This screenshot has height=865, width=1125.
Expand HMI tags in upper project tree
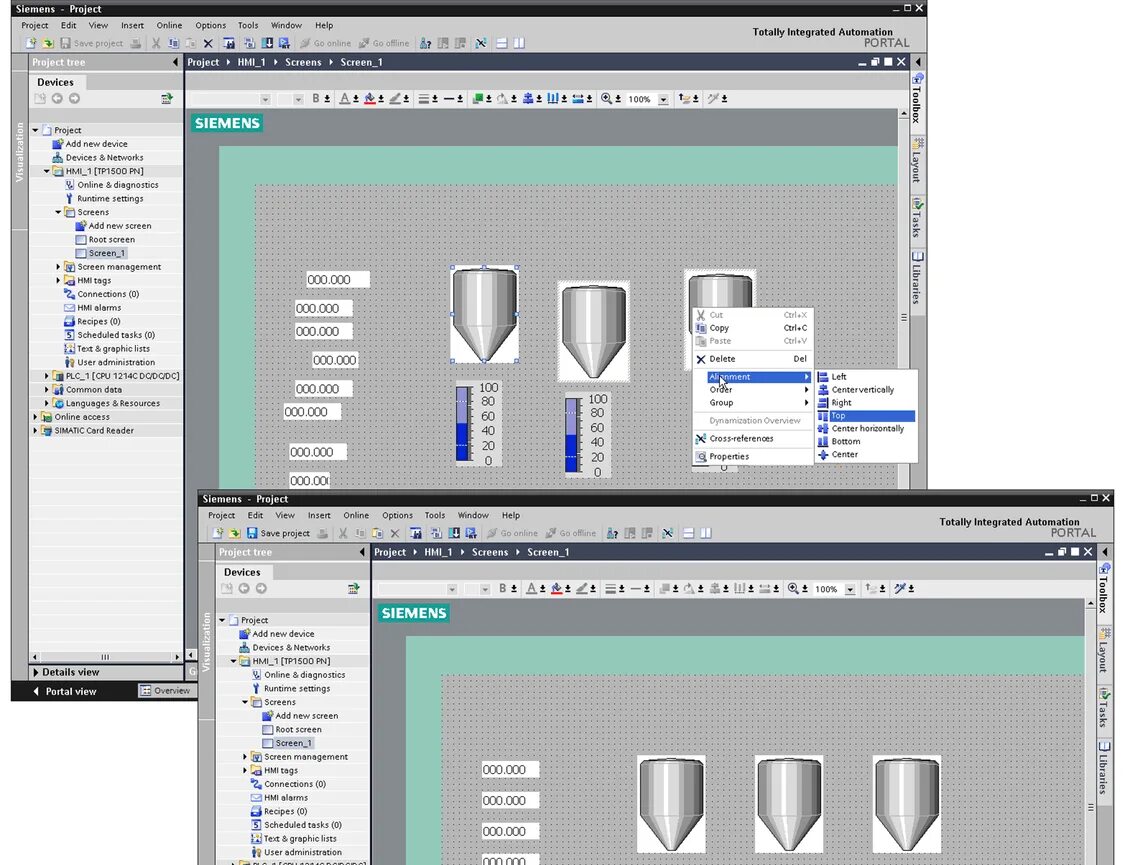tap(58, 280)
